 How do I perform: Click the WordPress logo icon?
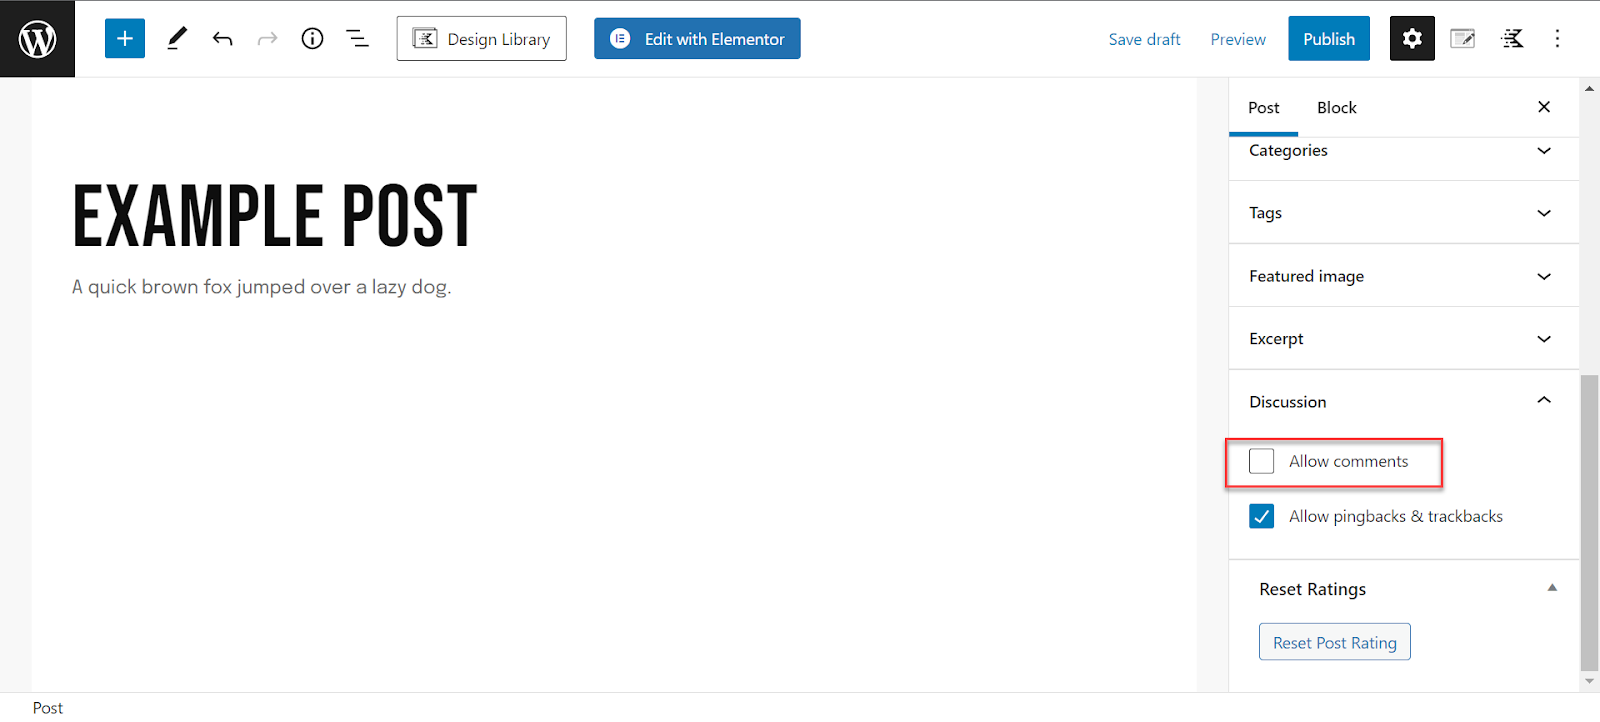click(37, 39)
